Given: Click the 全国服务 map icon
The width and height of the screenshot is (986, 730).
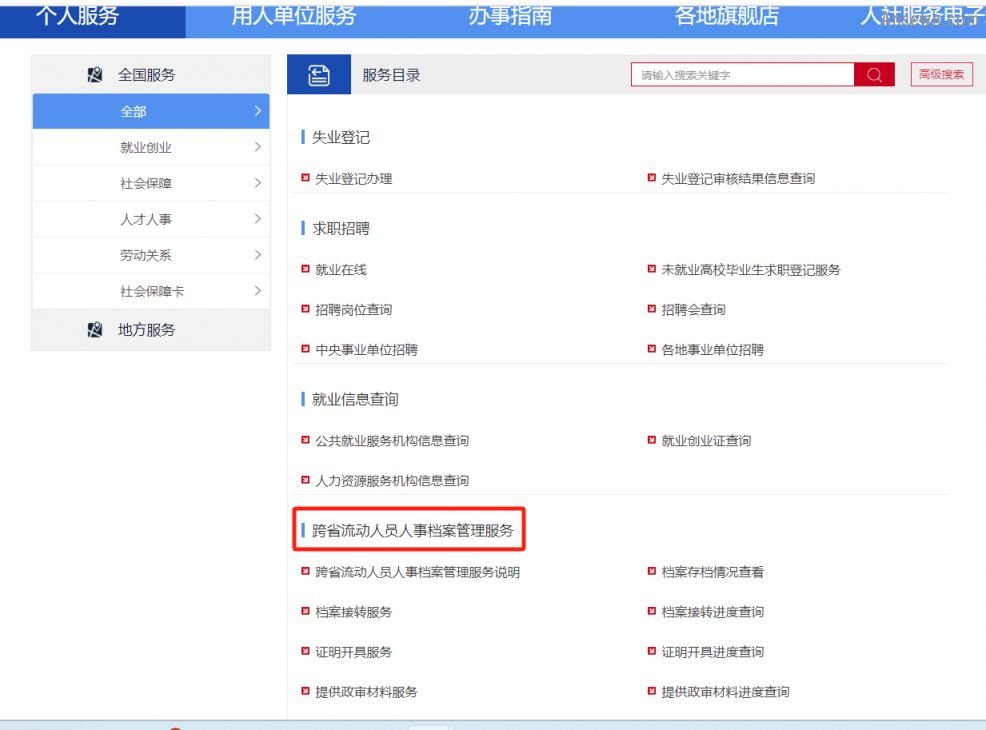Looking at the screenshot, I should click(x=95, y=75).
